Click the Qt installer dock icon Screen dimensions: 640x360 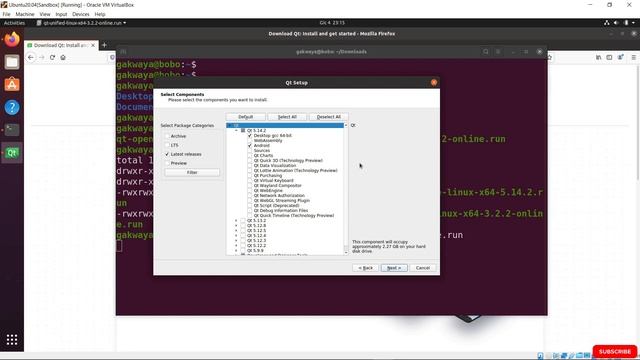(12, 153)
